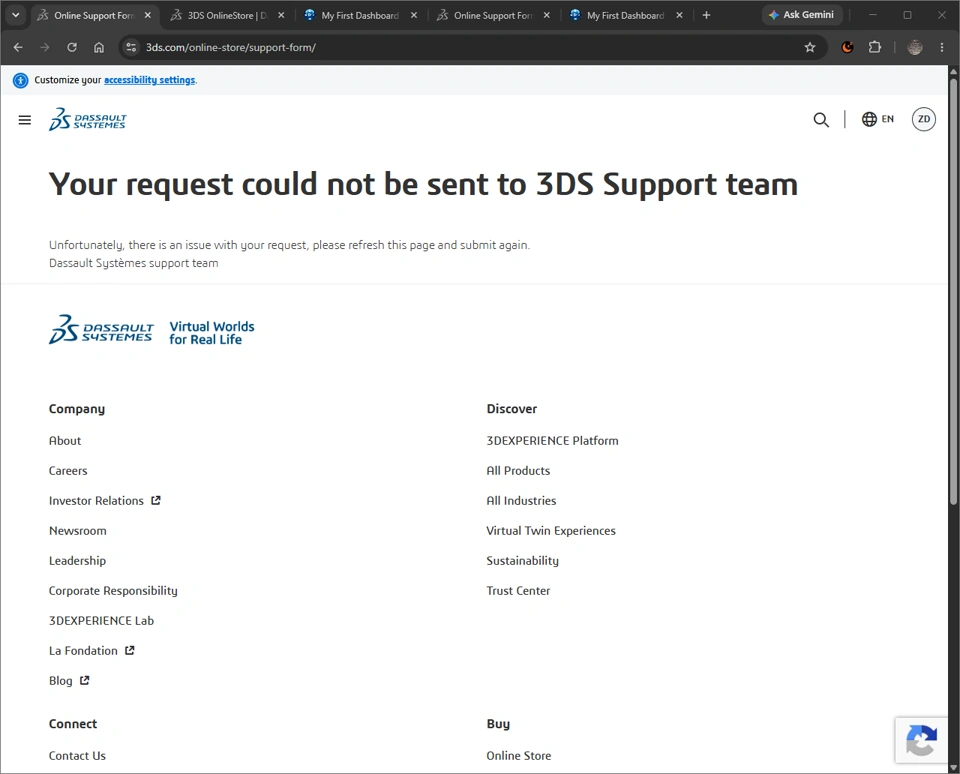Open the All Industries link

click(x=521, y=500)
